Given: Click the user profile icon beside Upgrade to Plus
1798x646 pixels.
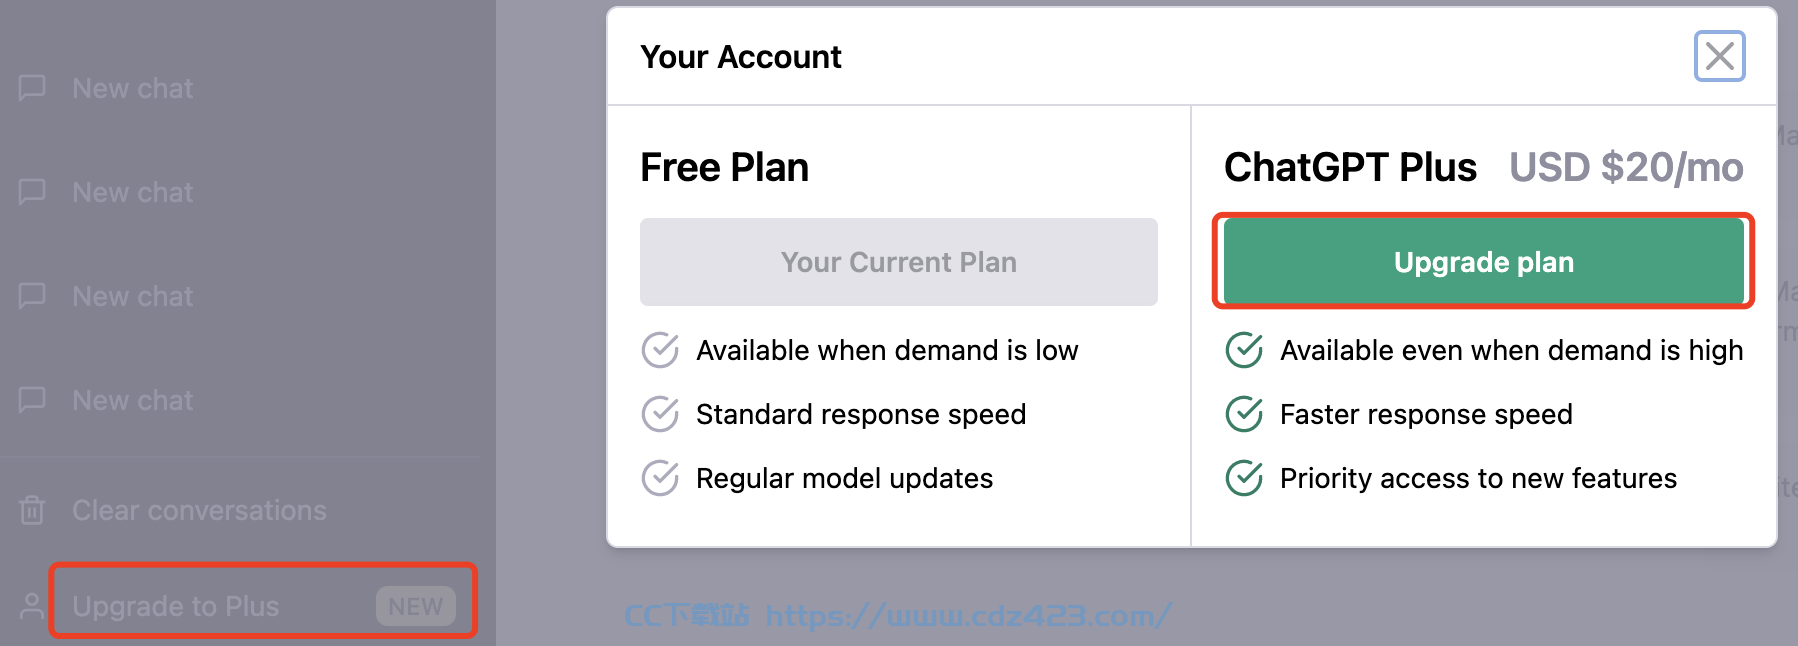Looking at the screenshot, I should coord(32,606).
